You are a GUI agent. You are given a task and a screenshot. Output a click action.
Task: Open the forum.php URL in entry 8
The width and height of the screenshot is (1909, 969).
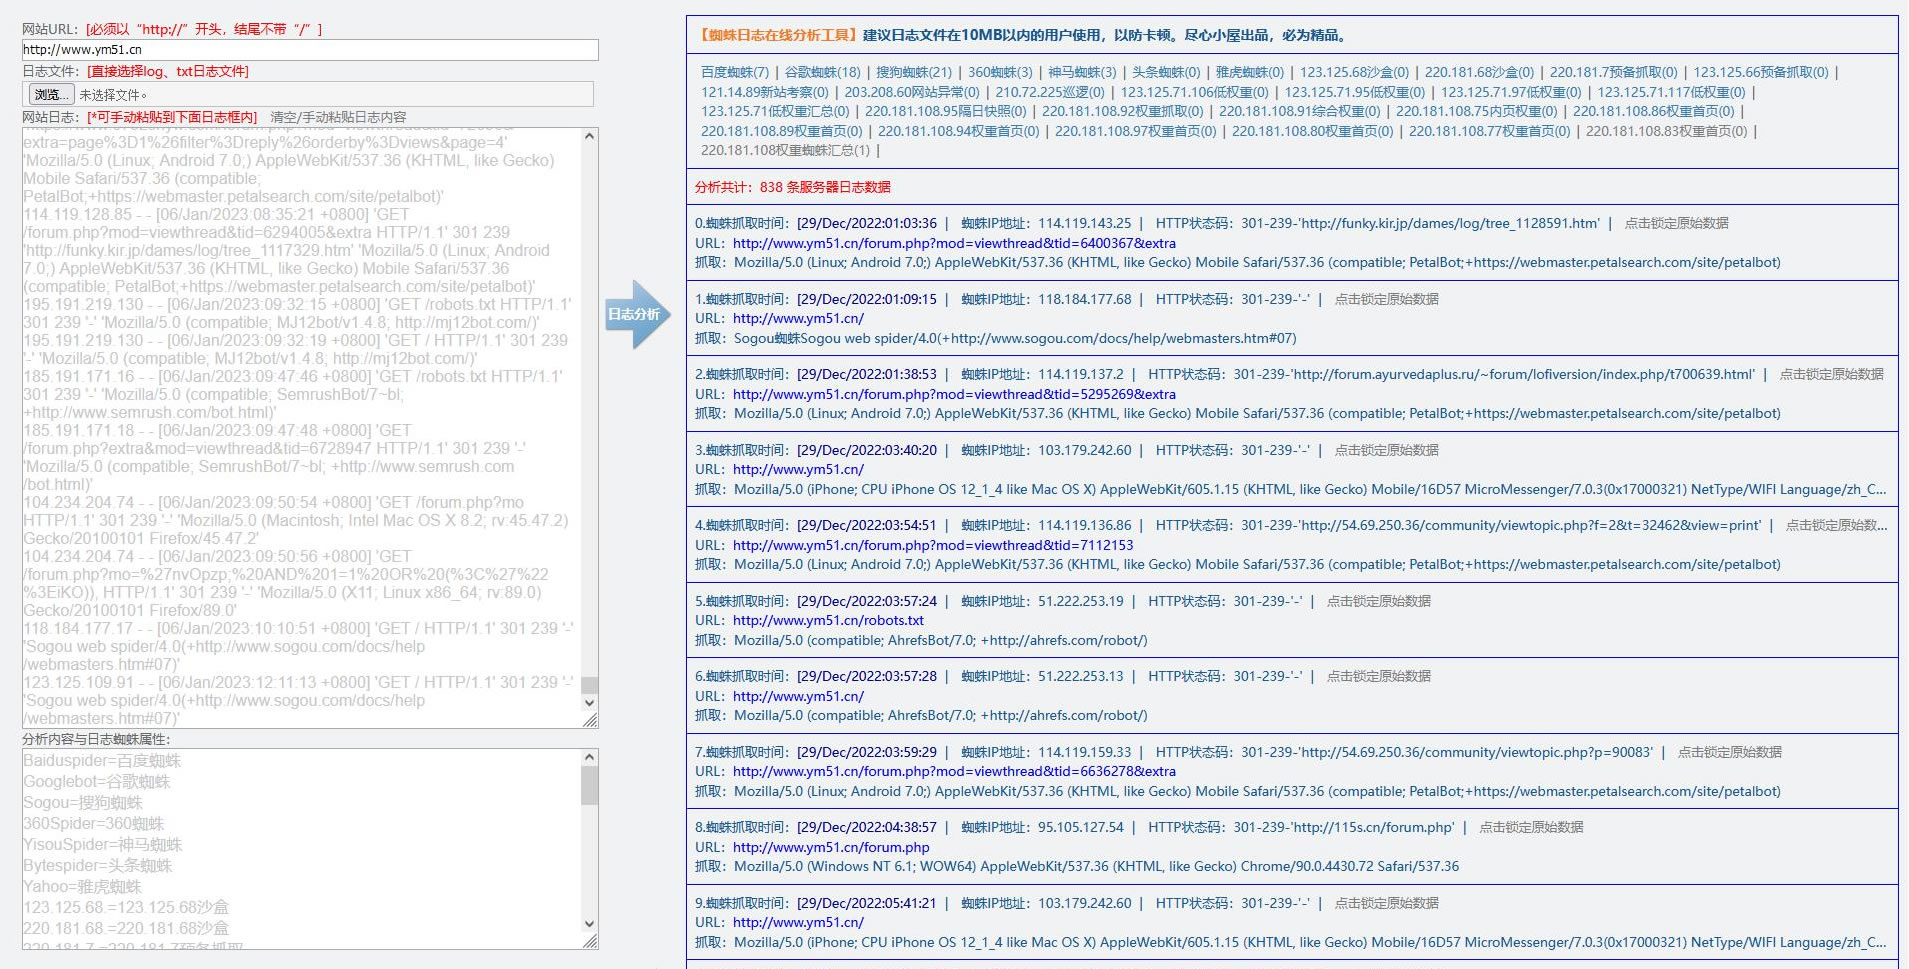(x=830, y=847)
